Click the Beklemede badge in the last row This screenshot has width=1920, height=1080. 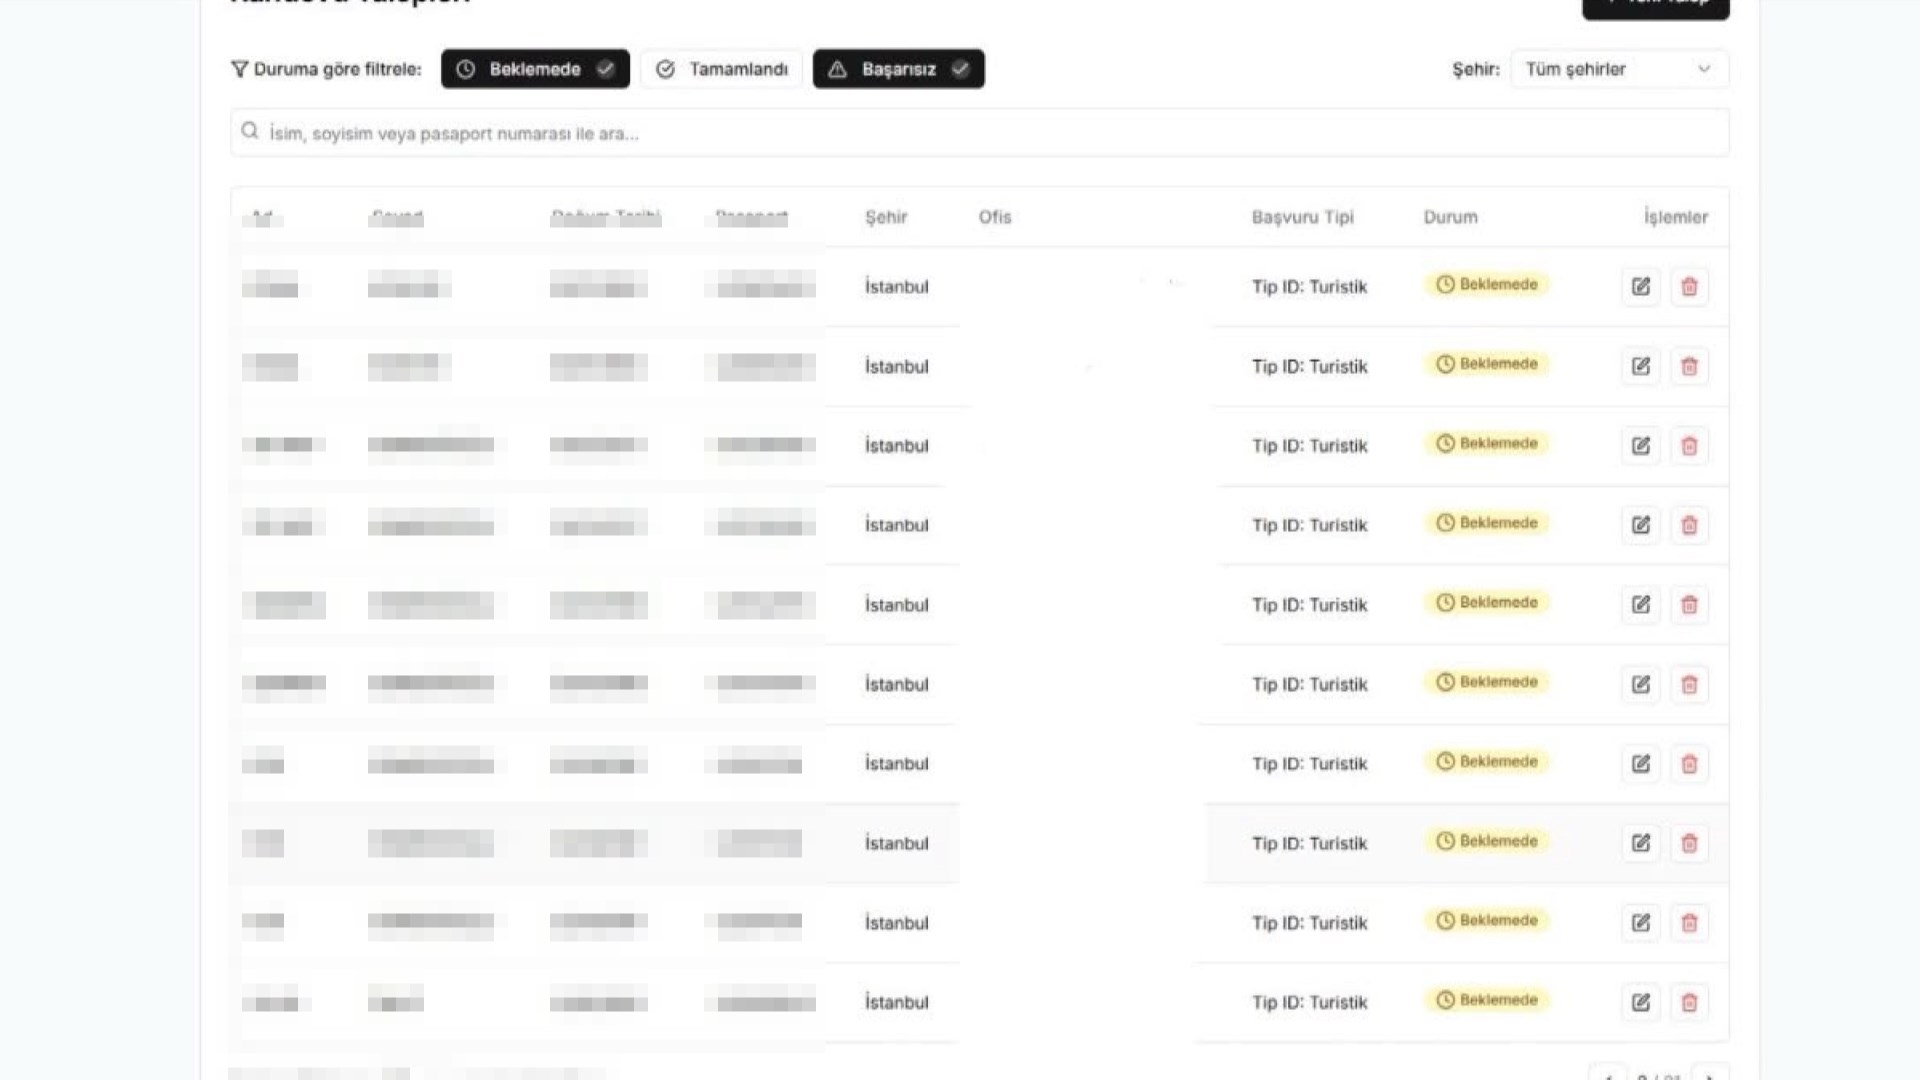(1487, 1000)
